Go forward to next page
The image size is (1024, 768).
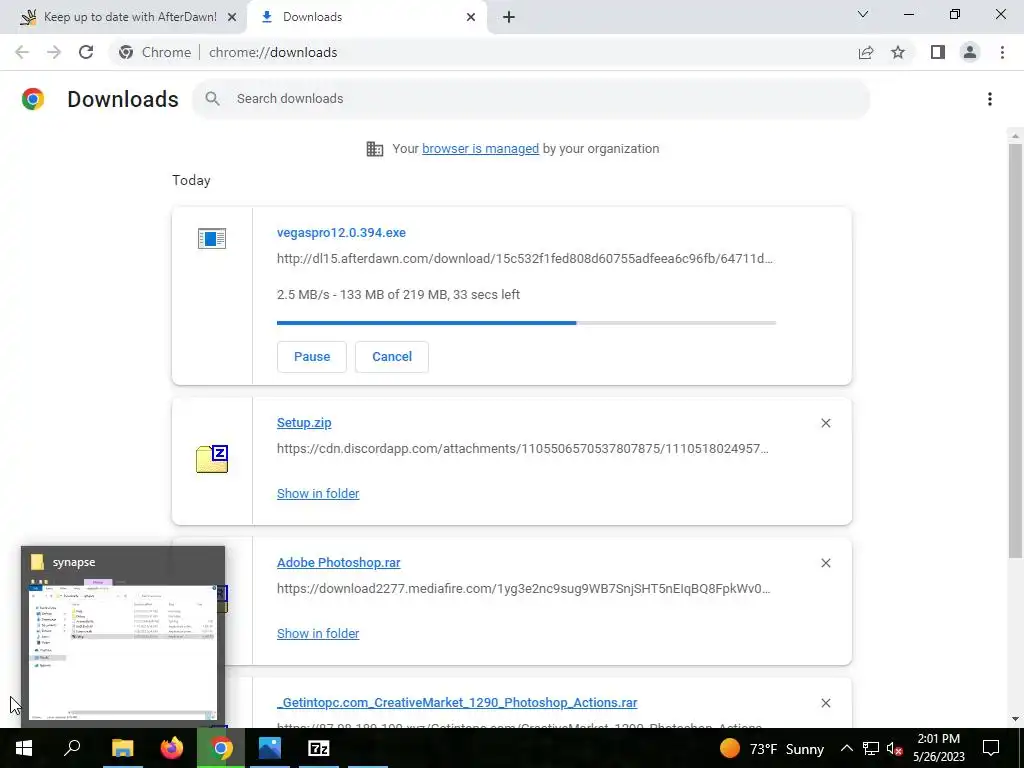[54, 52]
